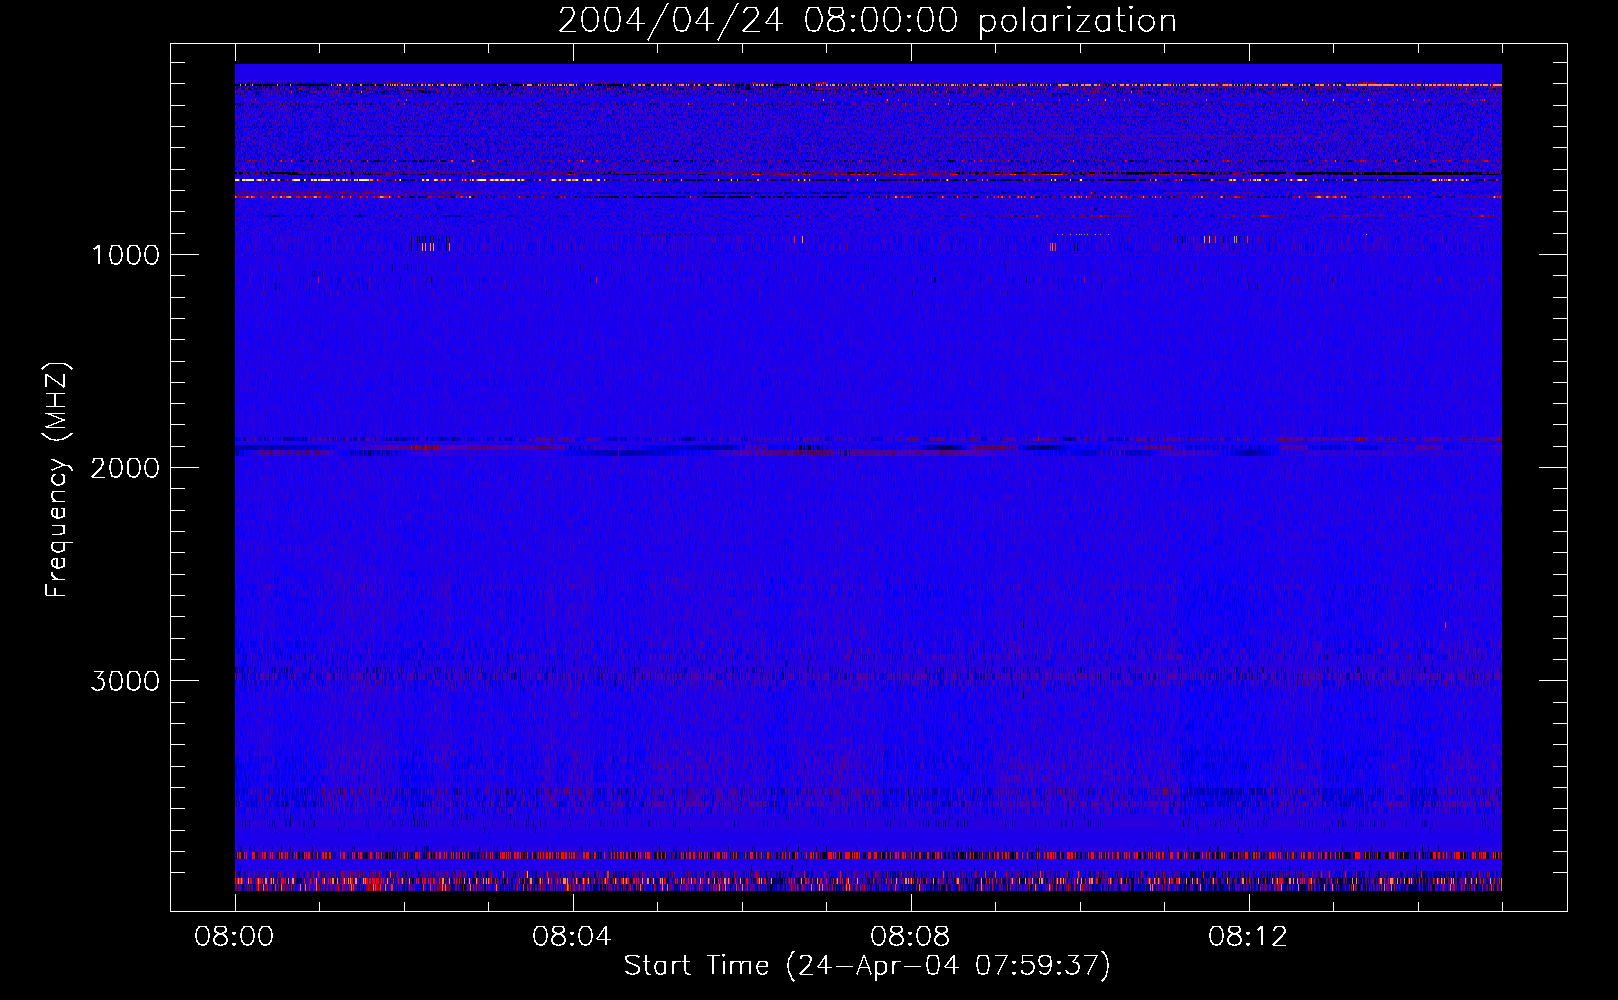Viewport: 1618px width, 1000px height.
Task: Click the plot title '2004/04/24 08:00:00 polarization'
Action: point(867,20)
